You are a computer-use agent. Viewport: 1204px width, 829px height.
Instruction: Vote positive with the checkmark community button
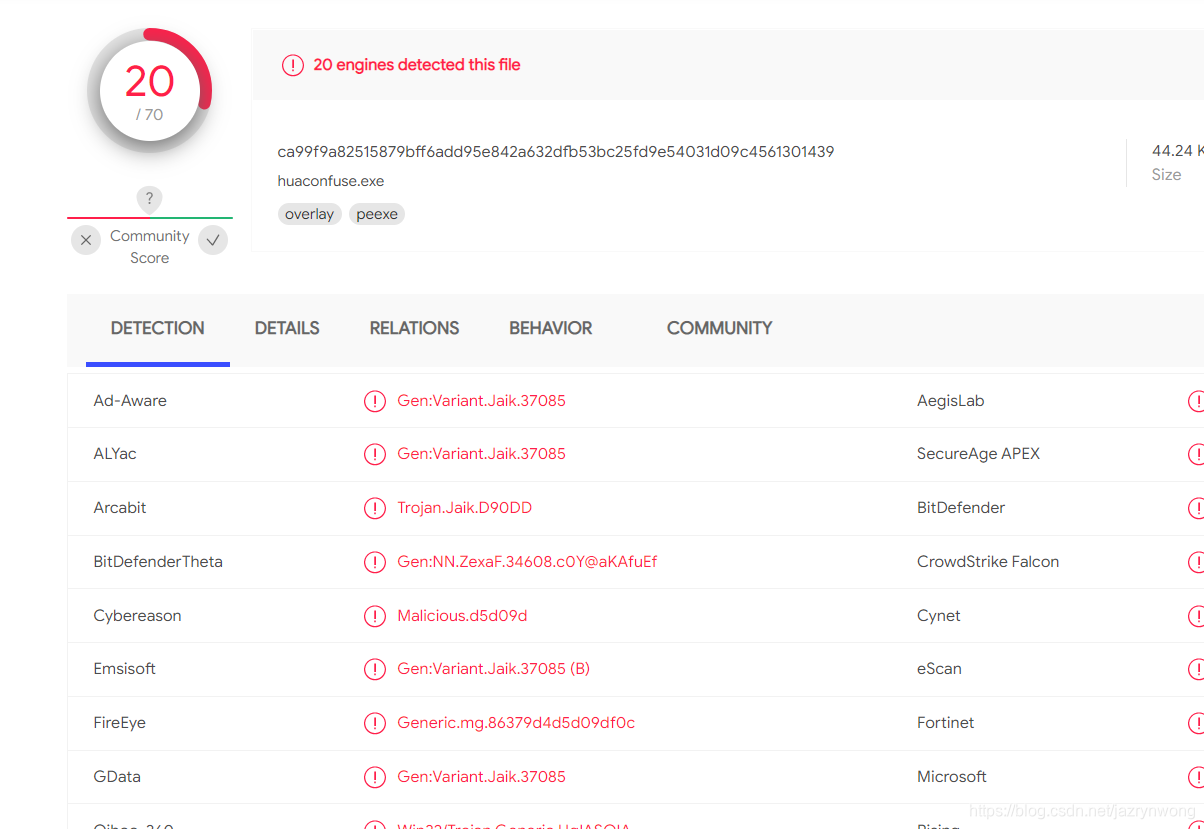point(213,240)
